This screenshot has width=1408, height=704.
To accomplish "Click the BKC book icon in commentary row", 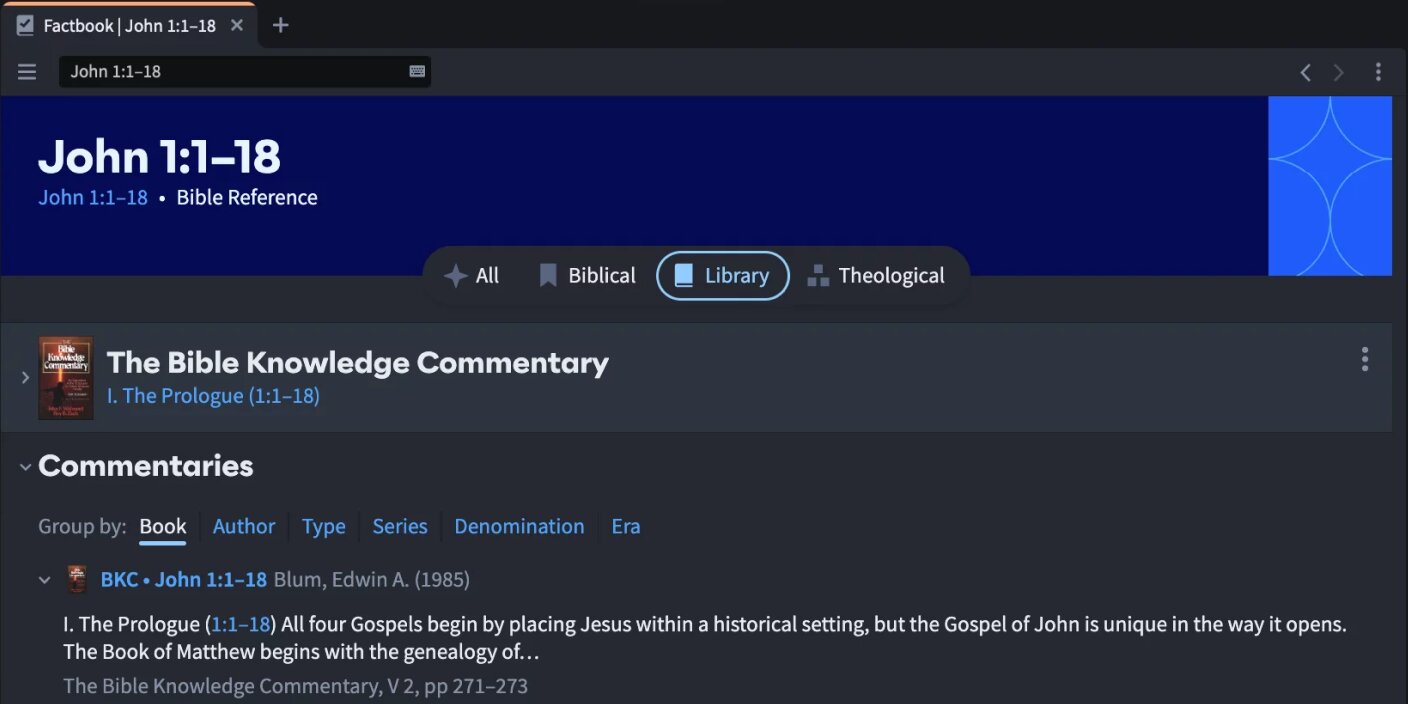I will [77, 579].
